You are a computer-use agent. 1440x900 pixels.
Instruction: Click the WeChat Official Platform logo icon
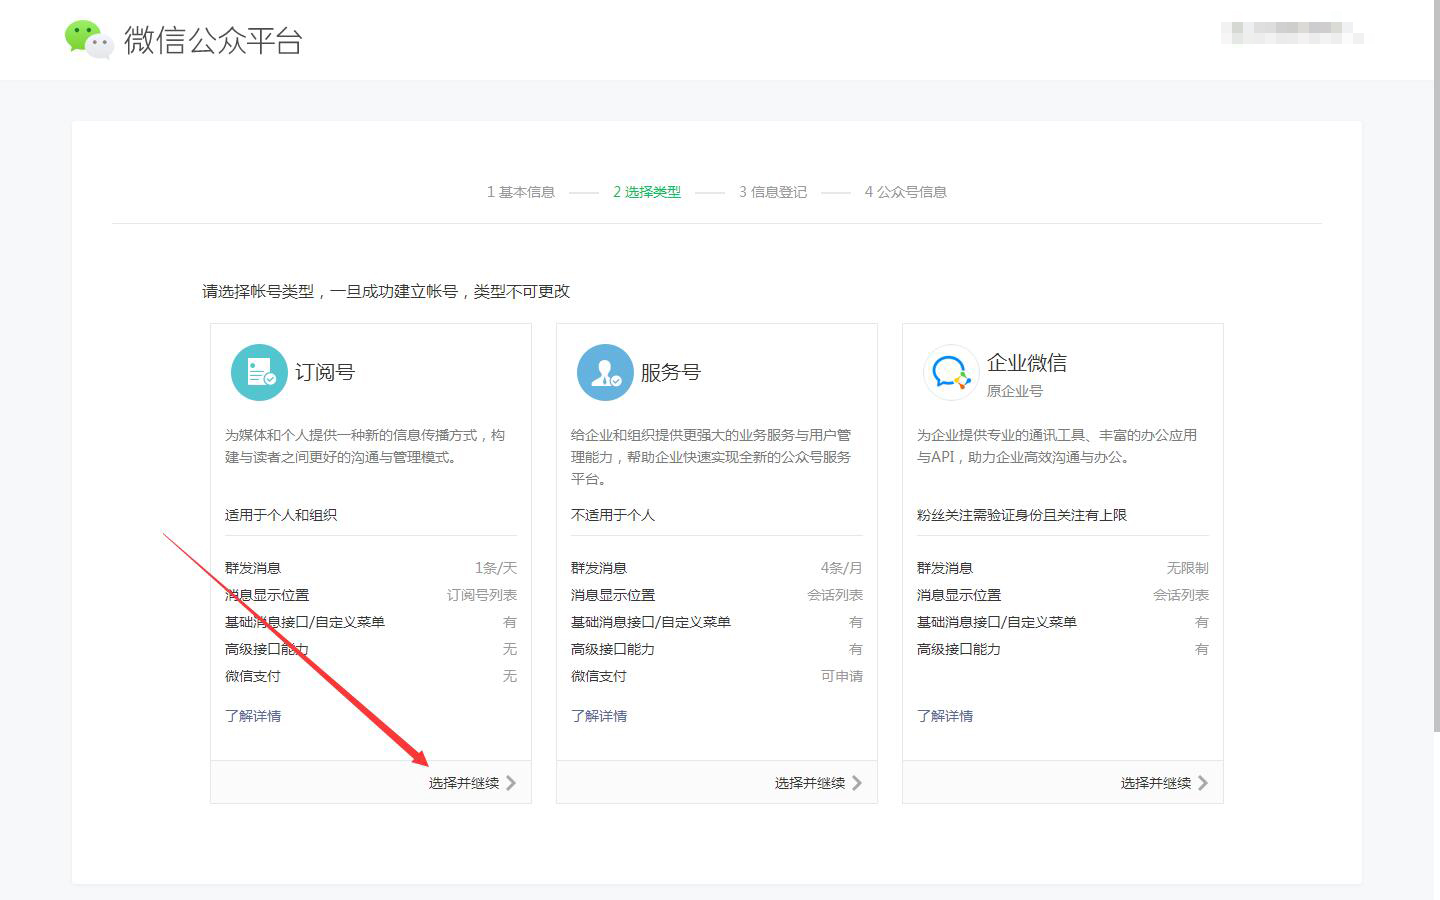click(x=88, y=40)
